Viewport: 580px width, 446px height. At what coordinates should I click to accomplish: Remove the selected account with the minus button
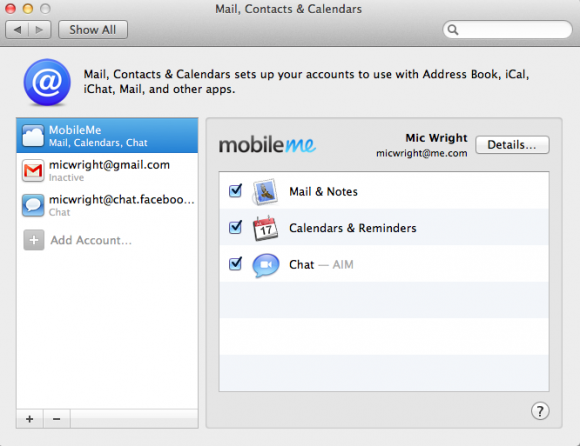[57, 419]
